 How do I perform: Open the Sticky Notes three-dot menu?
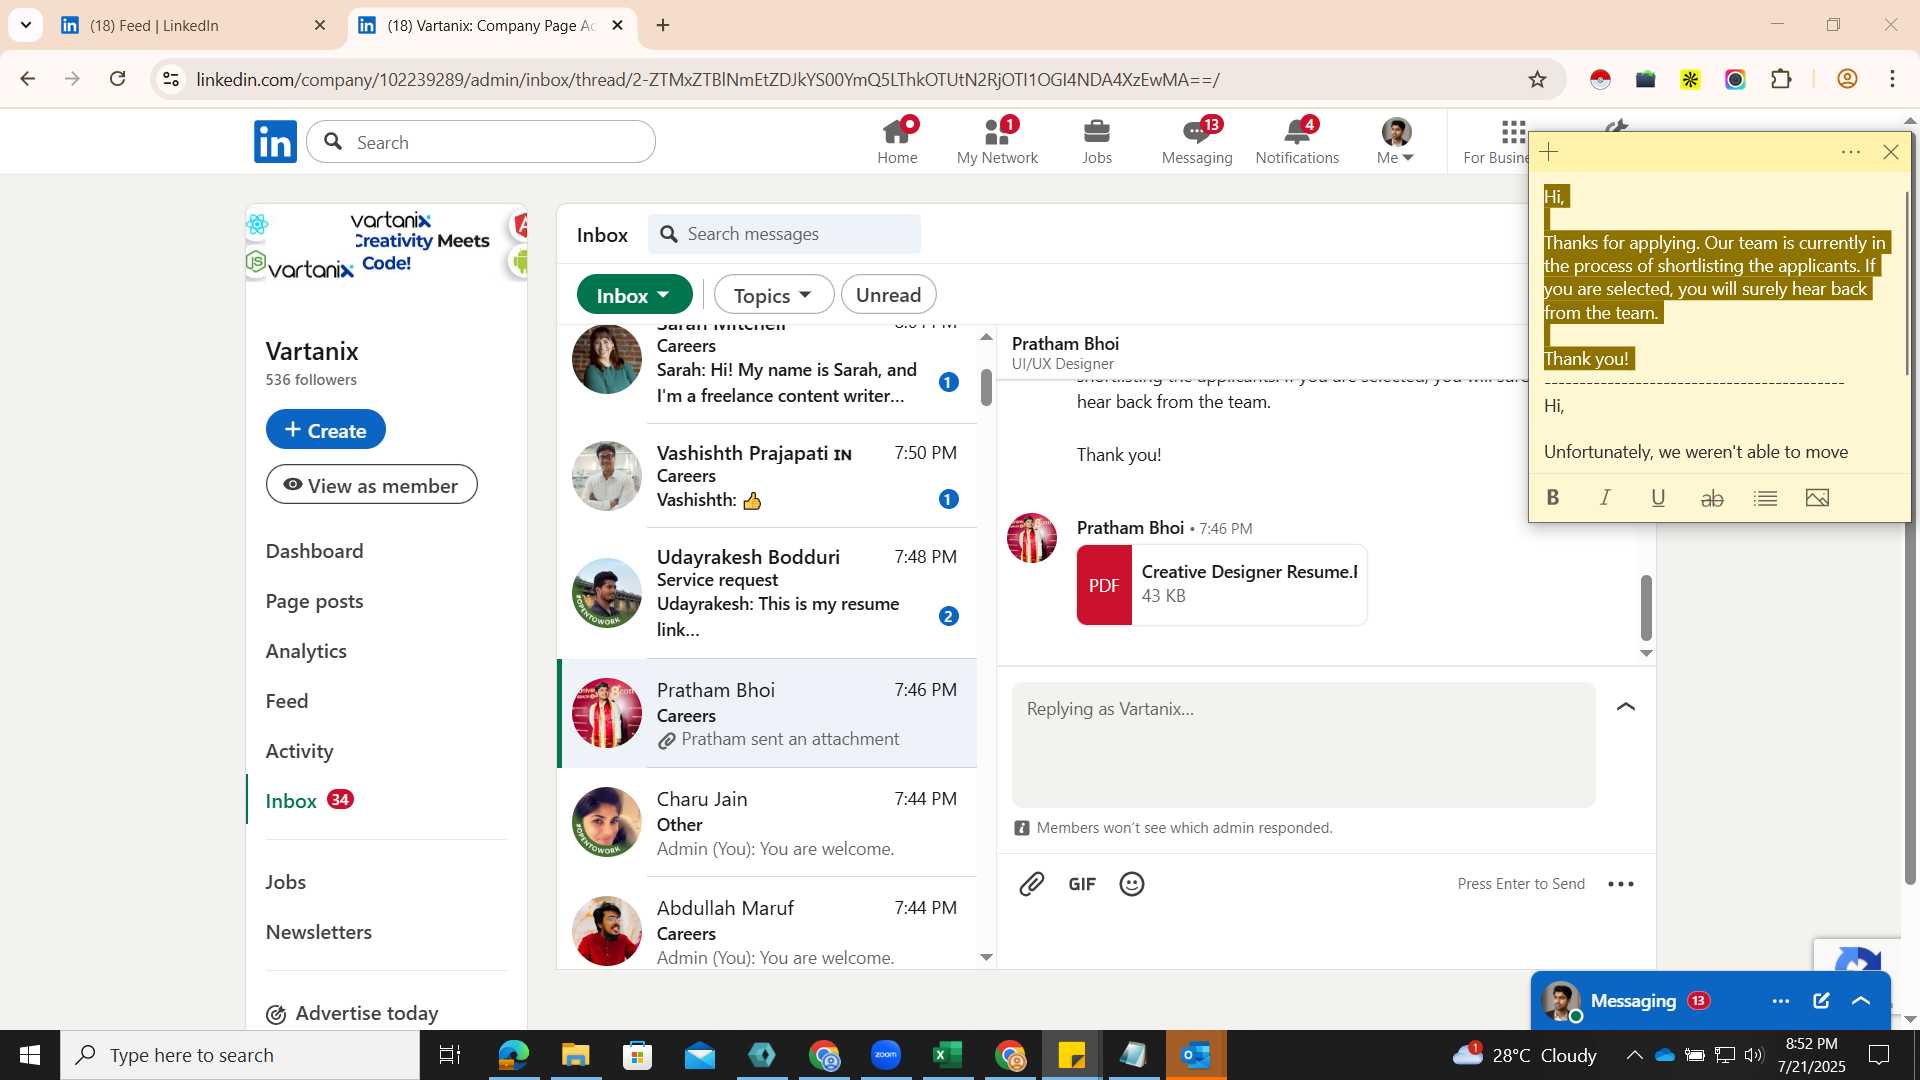(1851, 152)
